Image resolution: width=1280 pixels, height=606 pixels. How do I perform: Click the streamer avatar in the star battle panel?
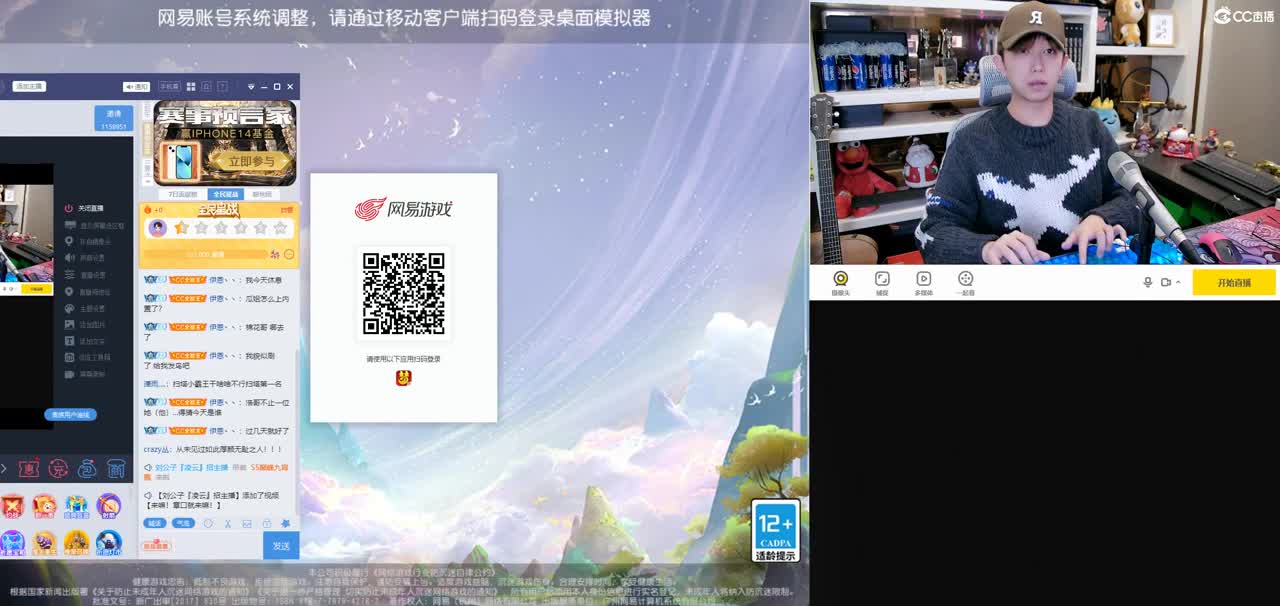[x=157, y=228]
